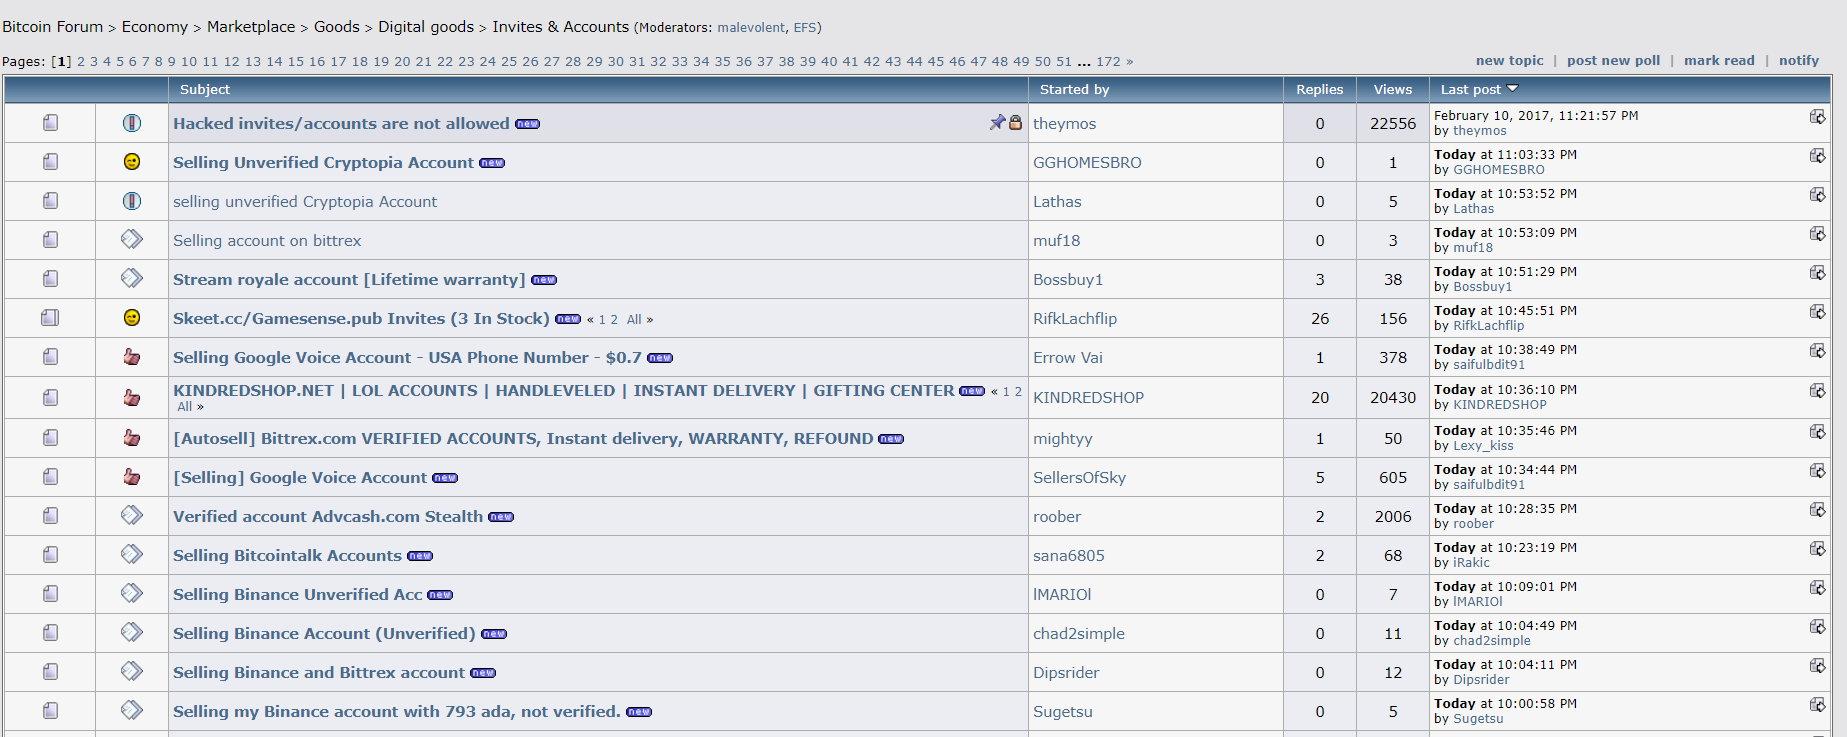Viewport: 1847px width, 737px height.
Task: Click last-post icon for Lathas thread
Action: (1817, 195)
